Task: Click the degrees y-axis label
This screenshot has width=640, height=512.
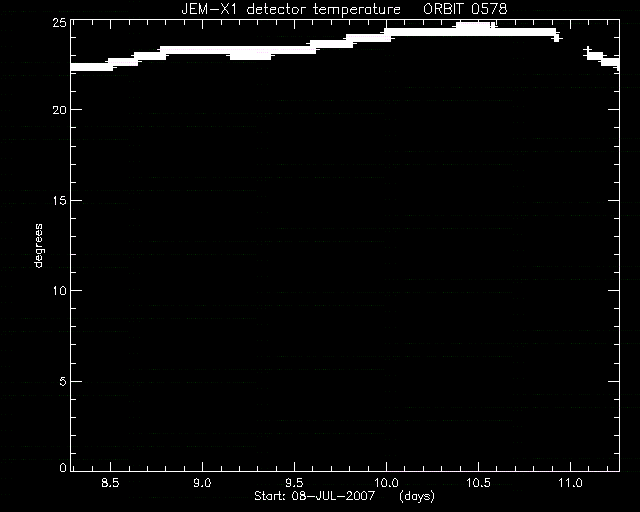Action: pyautogui.click(x=38, y=245)
